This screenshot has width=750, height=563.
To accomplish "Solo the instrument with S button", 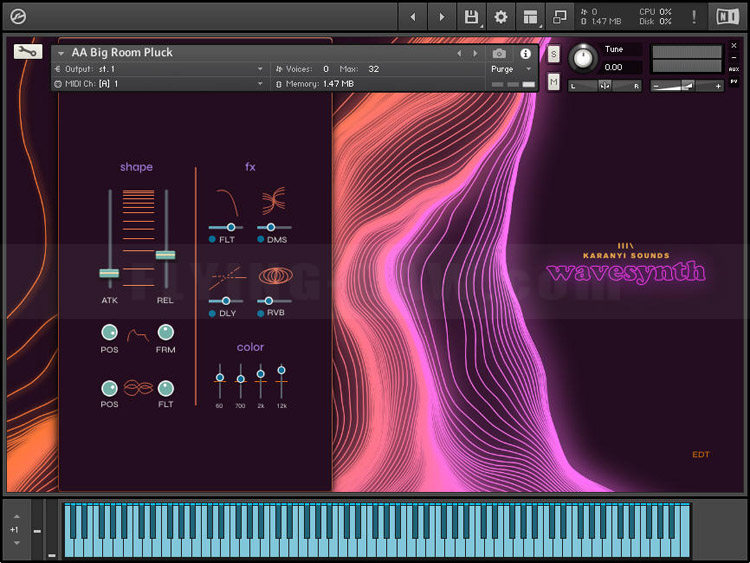I will pos(554,53).
